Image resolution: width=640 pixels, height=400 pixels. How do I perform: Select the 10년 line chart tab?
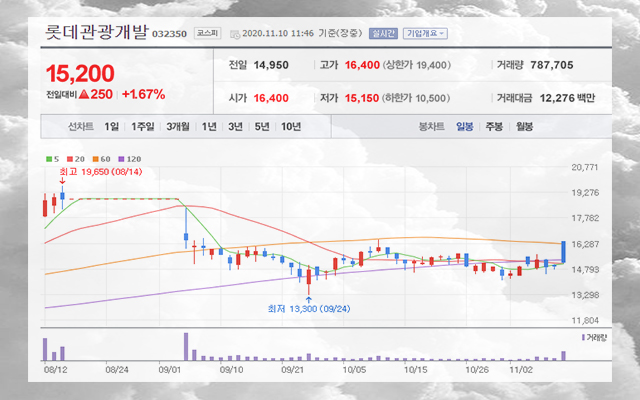tap(291, 127)
